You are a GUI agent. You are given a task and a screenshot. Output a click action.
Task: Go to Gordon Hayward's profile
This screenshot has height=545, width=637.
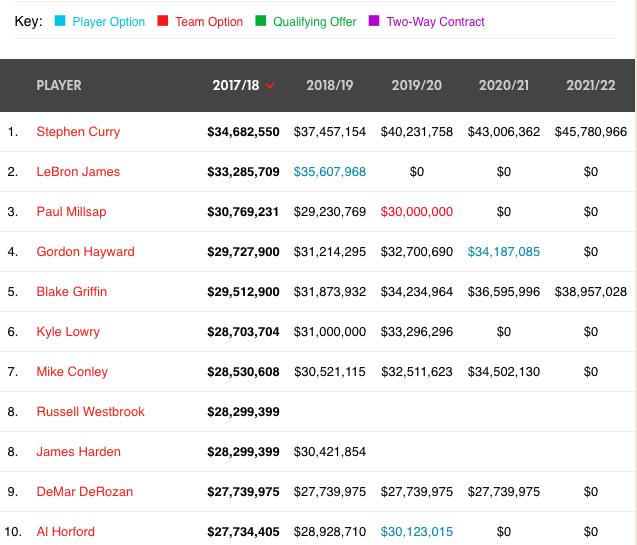[85, 251]
